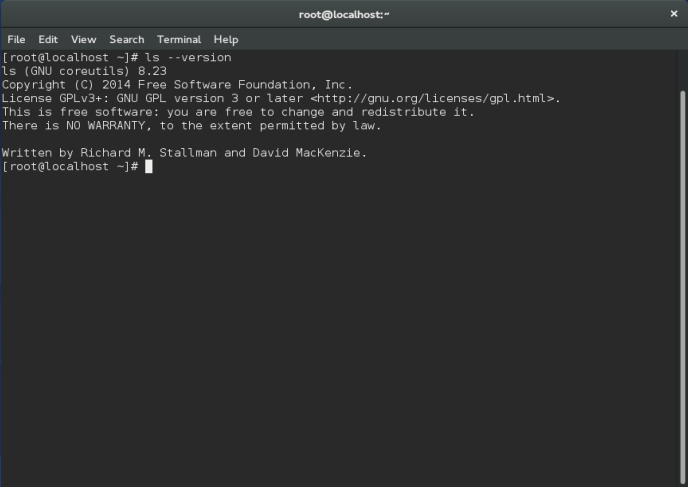Screen dimensions: 688x487
Task: Click the last '[root@localhost ~]#' prompt
Action: [70, 167]
